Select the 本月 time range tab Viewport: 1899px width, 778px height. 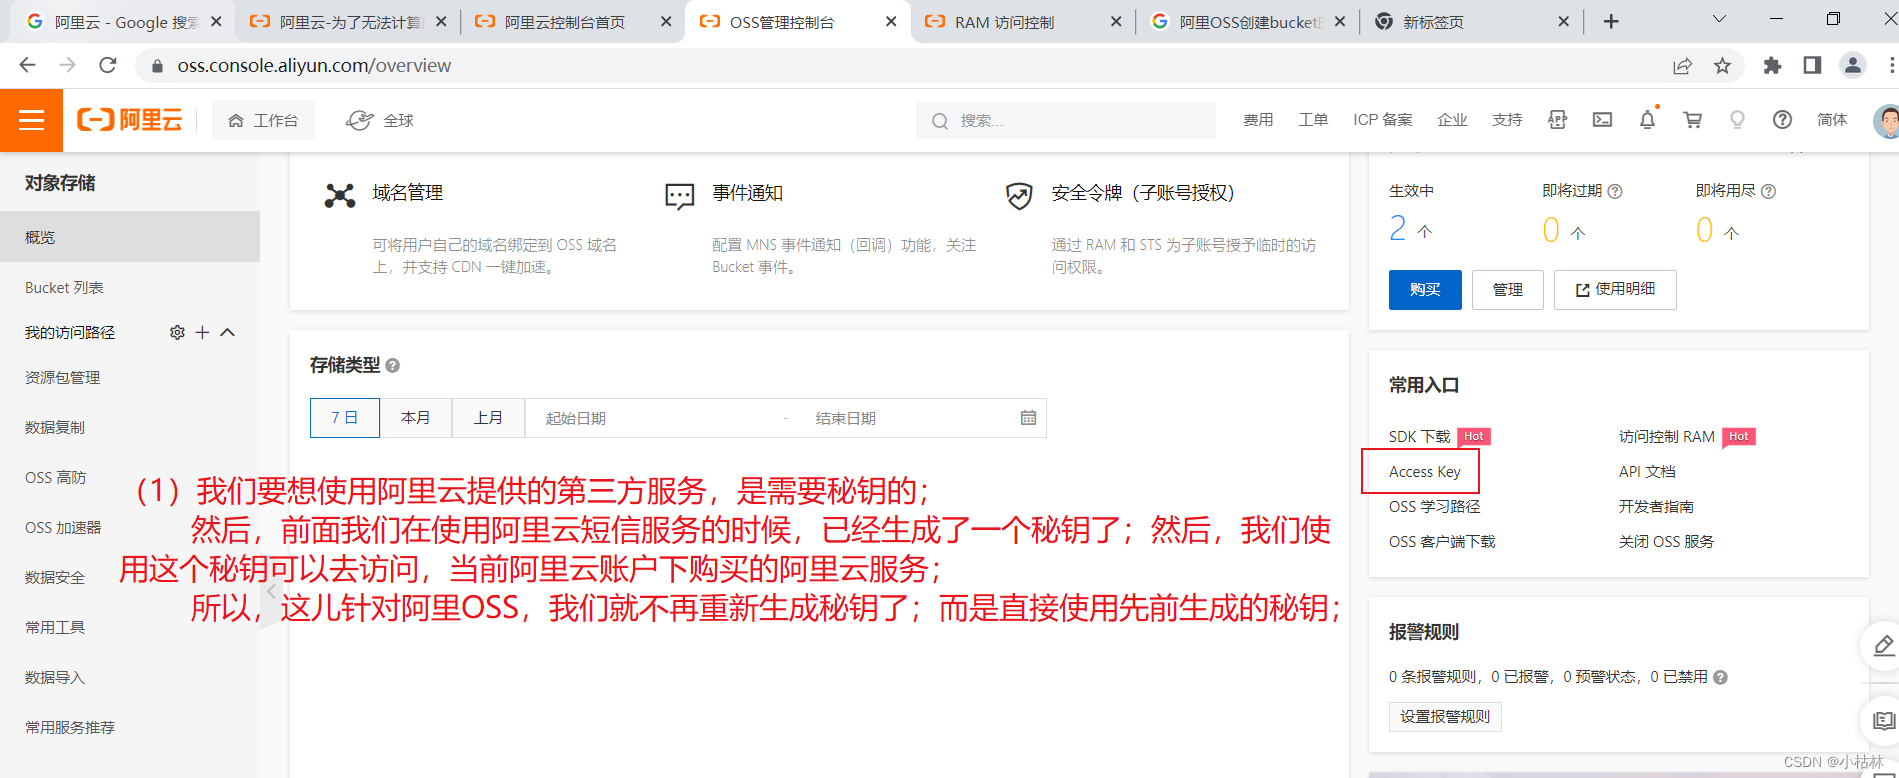(x=416, y=418)
